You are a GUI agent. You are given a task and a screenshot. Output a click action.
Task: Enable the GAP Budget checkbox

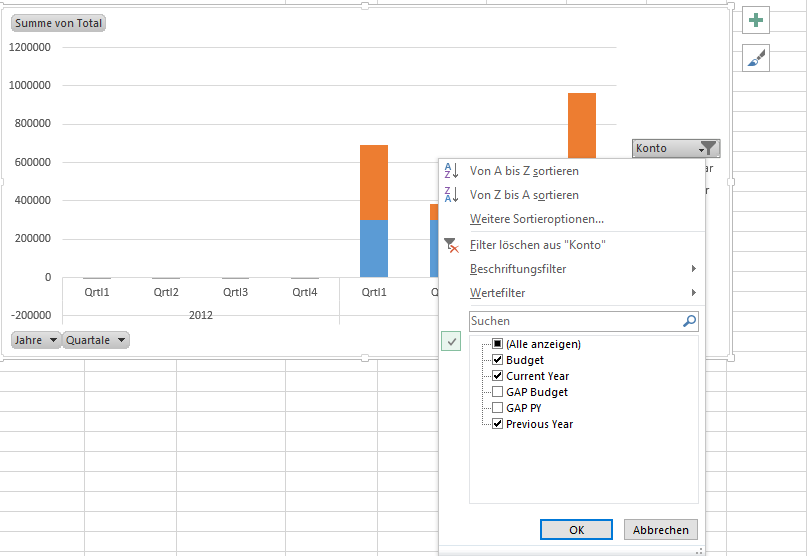point(498,392)
